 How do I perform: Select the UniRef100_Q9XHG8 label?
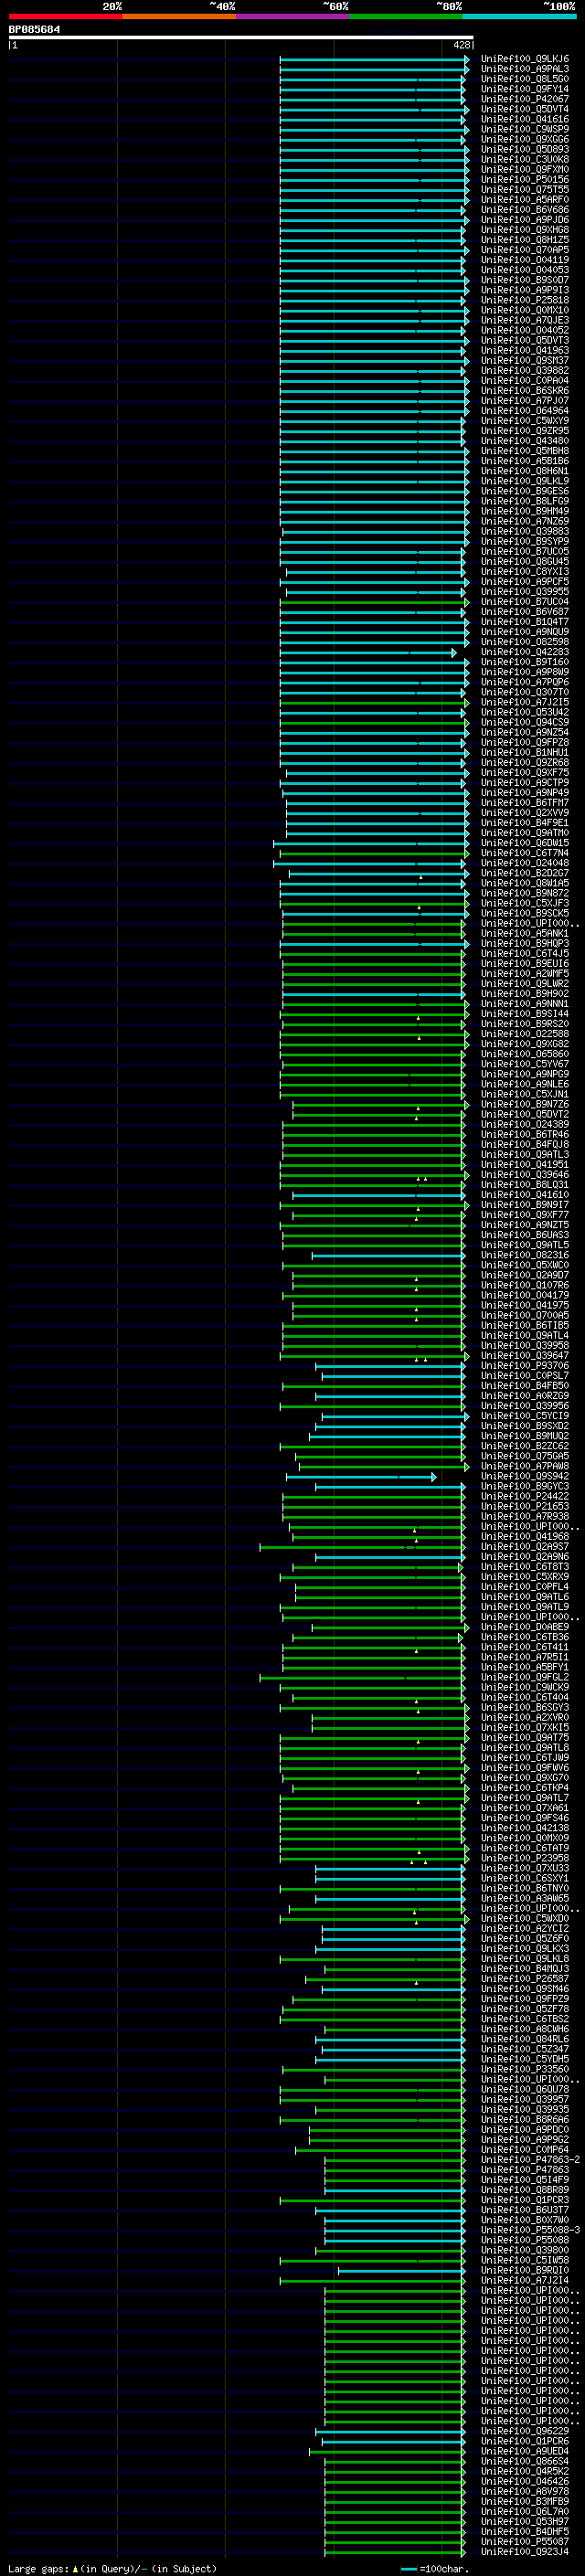click(x=525, y=230)
